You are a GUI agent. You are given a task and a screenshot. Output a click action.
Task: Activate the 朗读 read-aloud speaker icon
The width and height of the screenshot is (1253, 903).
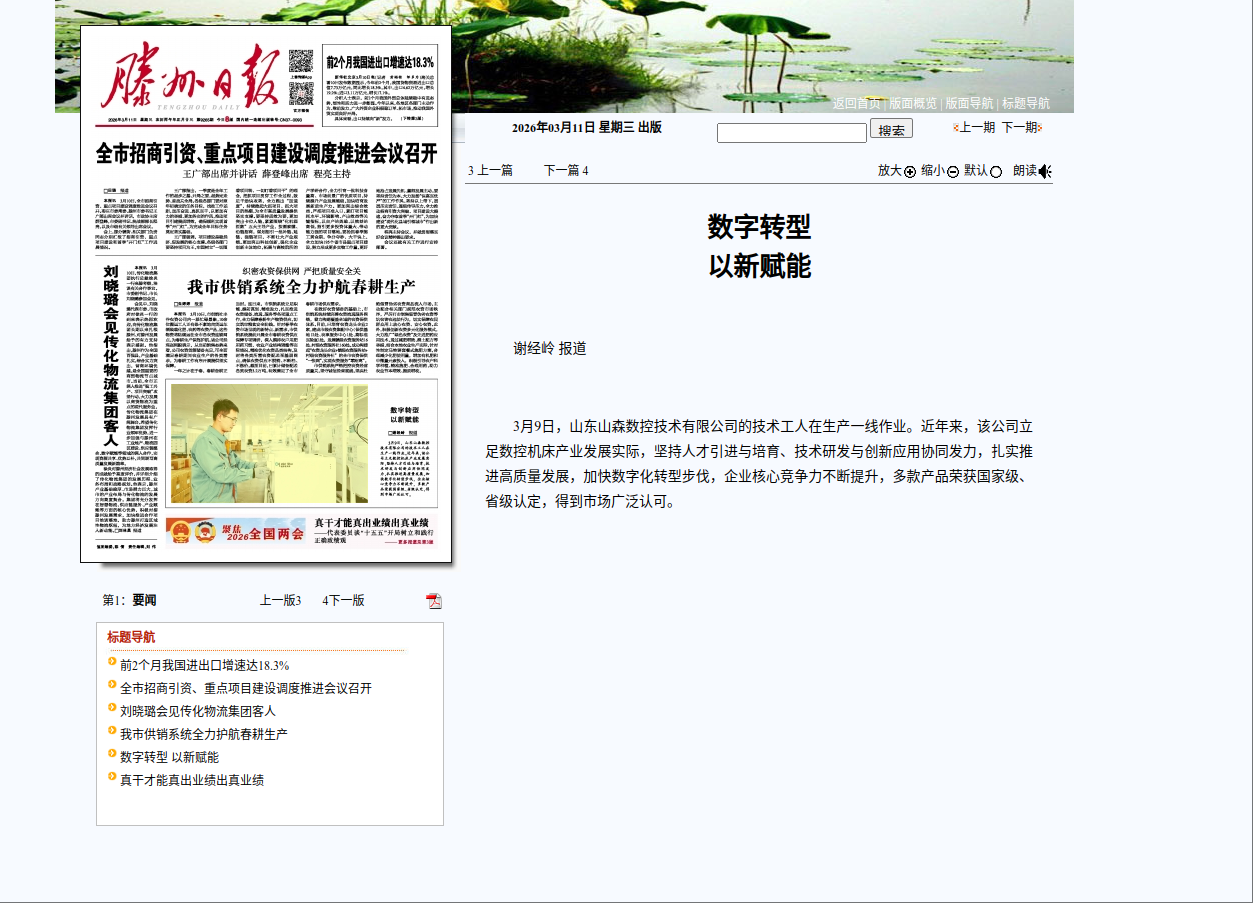1044,170
